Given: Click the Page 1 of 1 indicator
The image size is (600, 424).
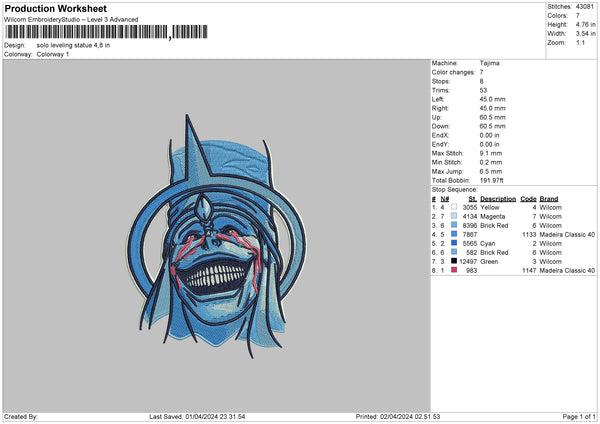Looking at the screenshot, I should pos(573,416).
